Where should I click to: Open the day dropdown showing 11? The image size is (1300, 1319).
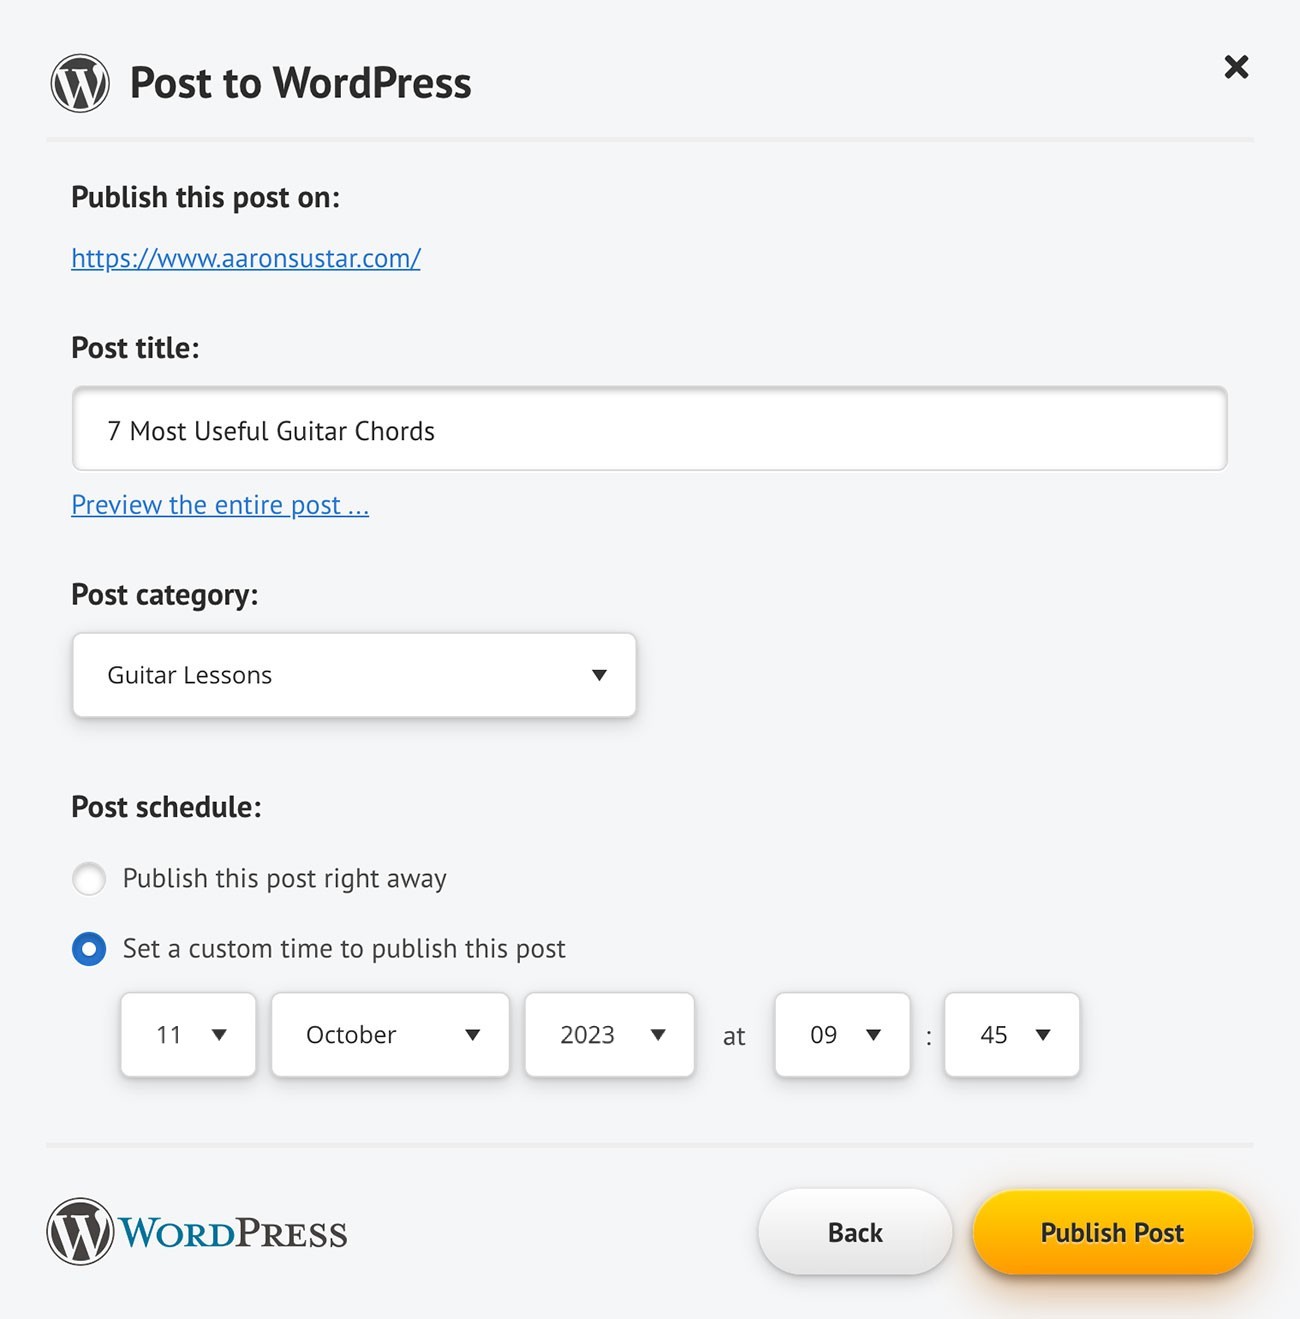pos(188,1035)
